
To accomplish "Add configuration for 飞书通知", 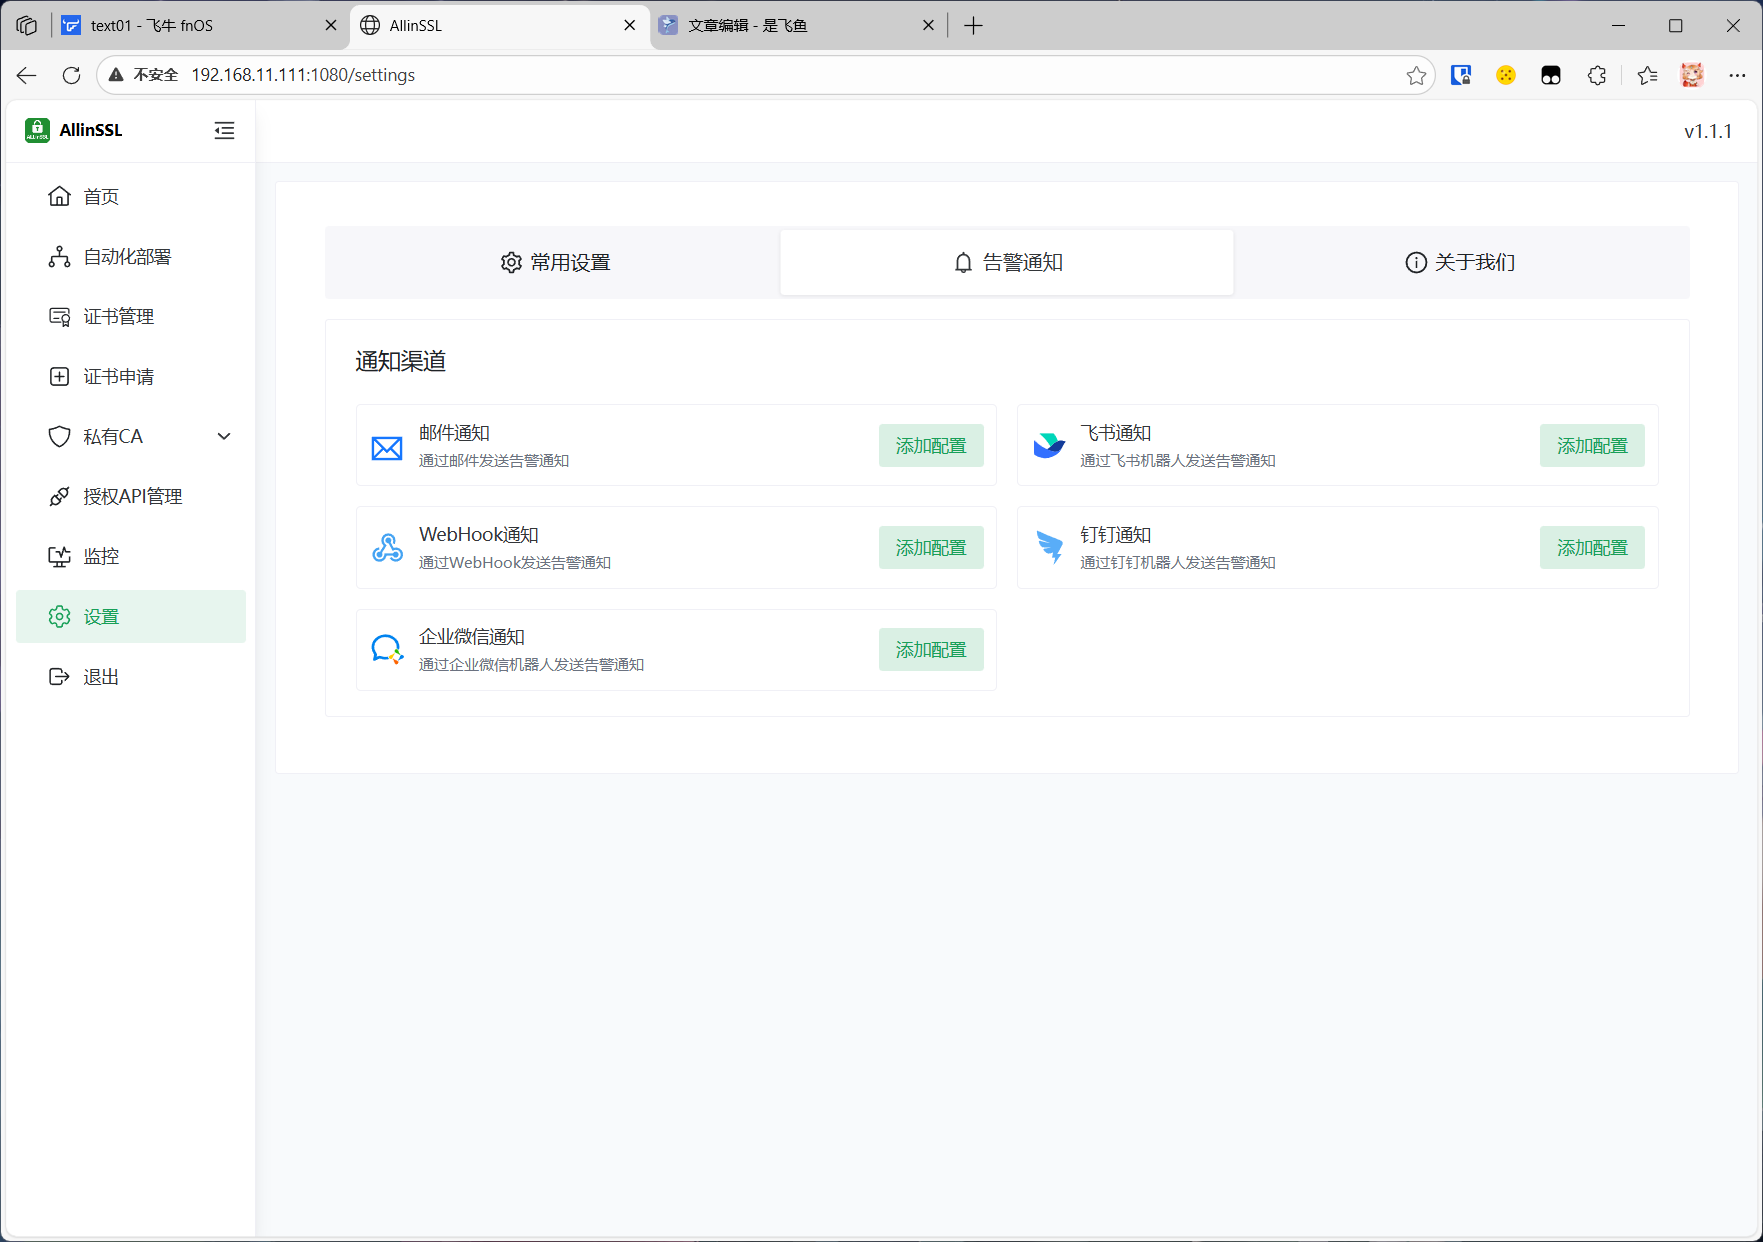I will [1591, 446].
